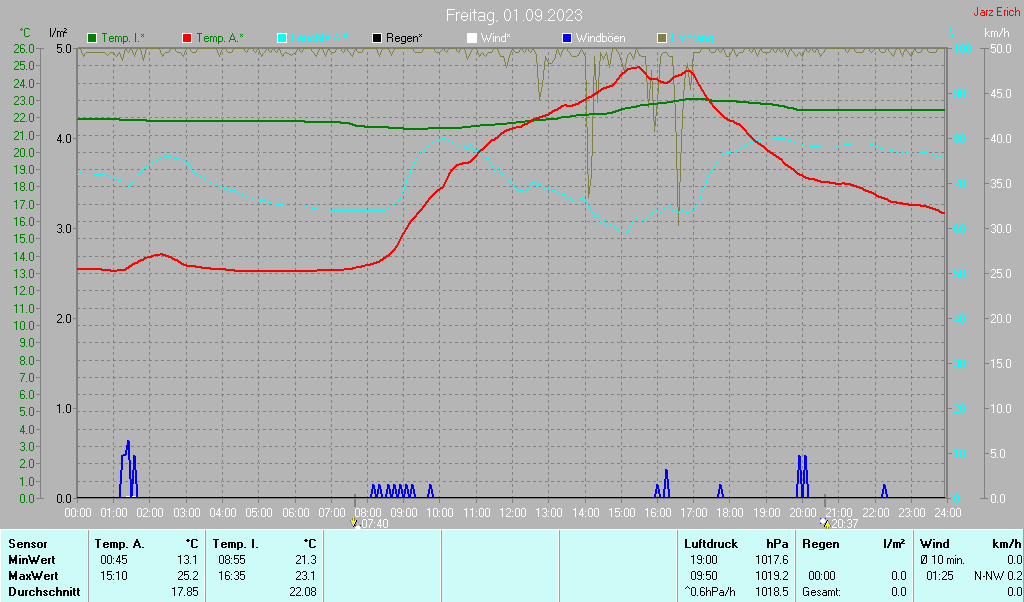The width and height of the screenshot is (1024, 602).
Task: Click the sunset marker at 20:37
Action: click(824, 522)
